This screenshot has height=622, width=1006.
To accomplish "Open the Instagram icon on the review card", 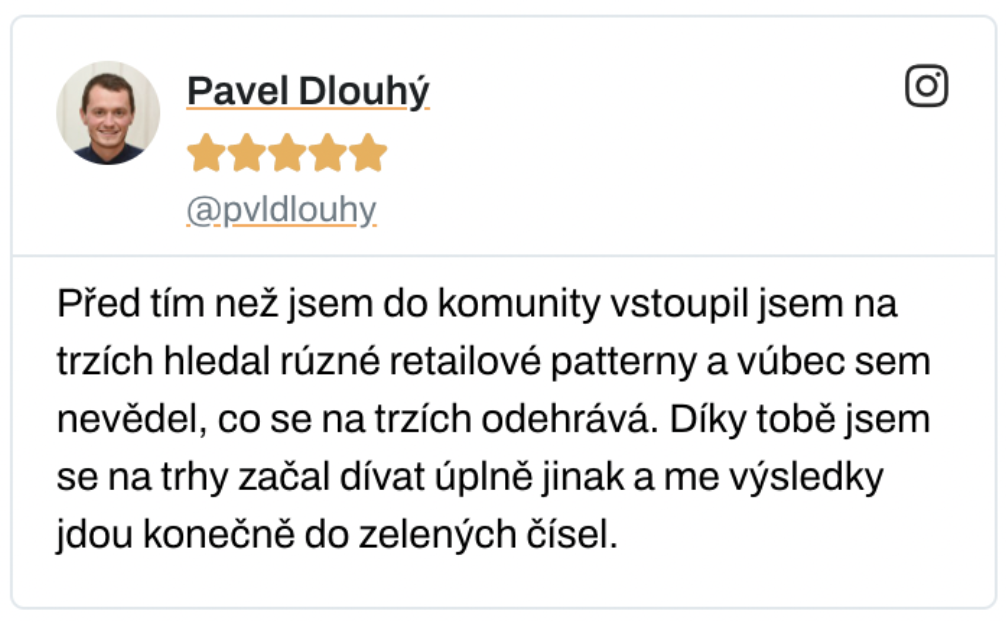I will (x=926, y=85).
